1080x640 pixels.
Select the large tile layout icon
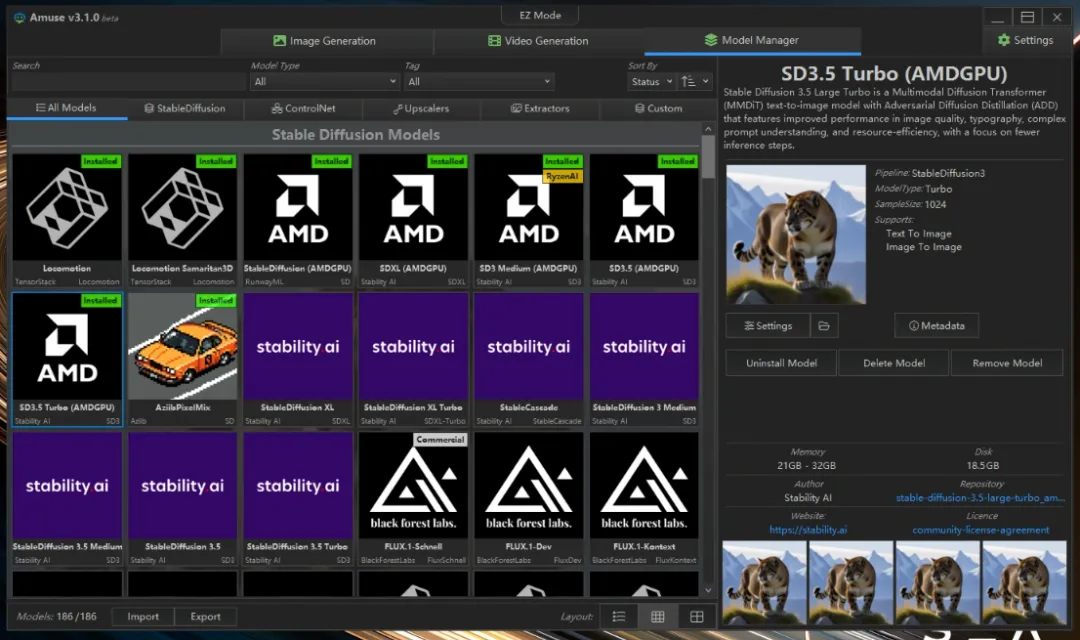click(x=697, y=617)
